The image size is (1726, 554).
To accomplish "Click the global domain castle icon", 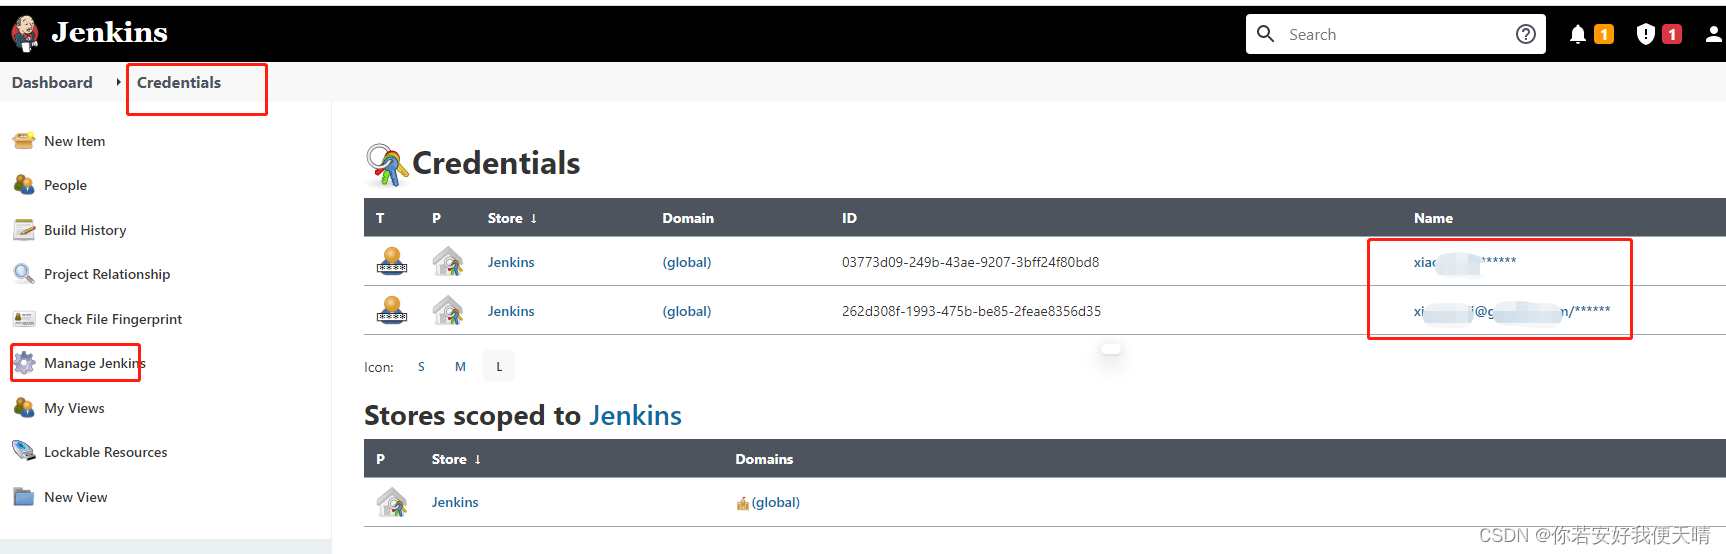I will (743, 503).
